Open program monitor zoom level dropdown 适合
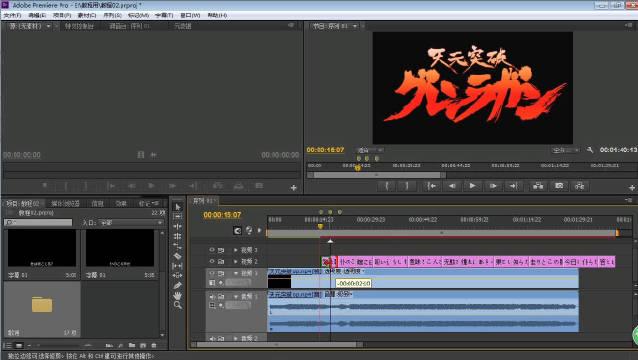Screen dimensions: 638x360 pos(369,150)
